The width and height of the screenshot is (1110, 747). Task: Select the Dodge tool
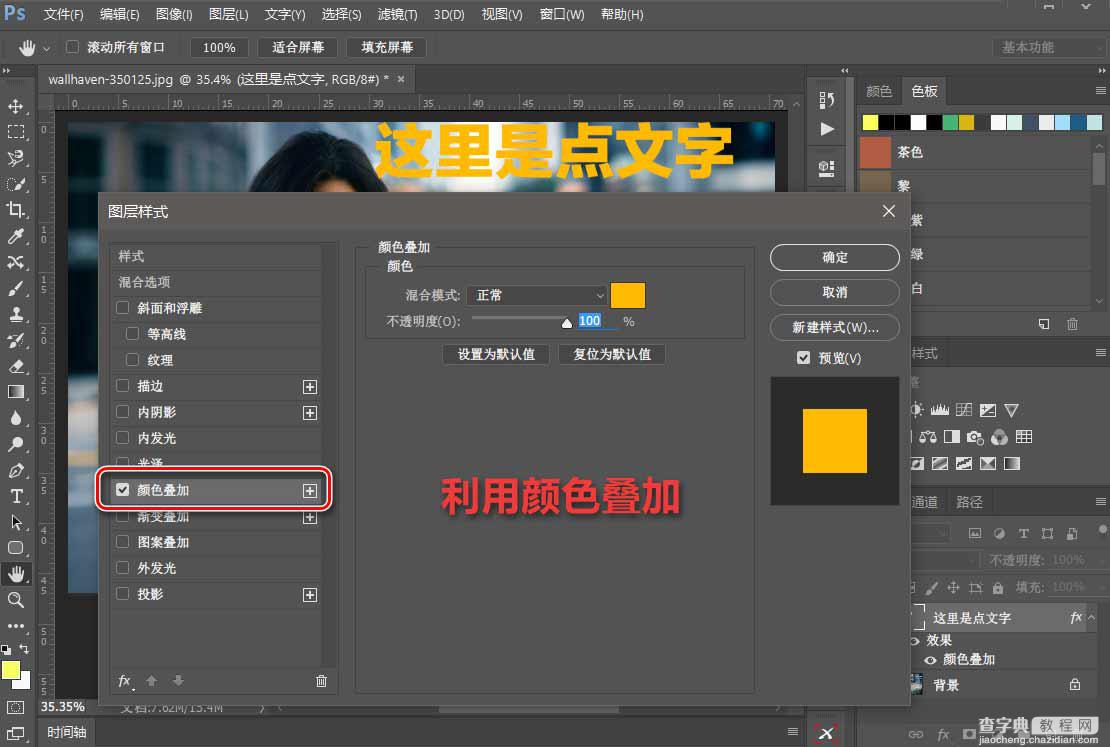click(x=16, y=444)
